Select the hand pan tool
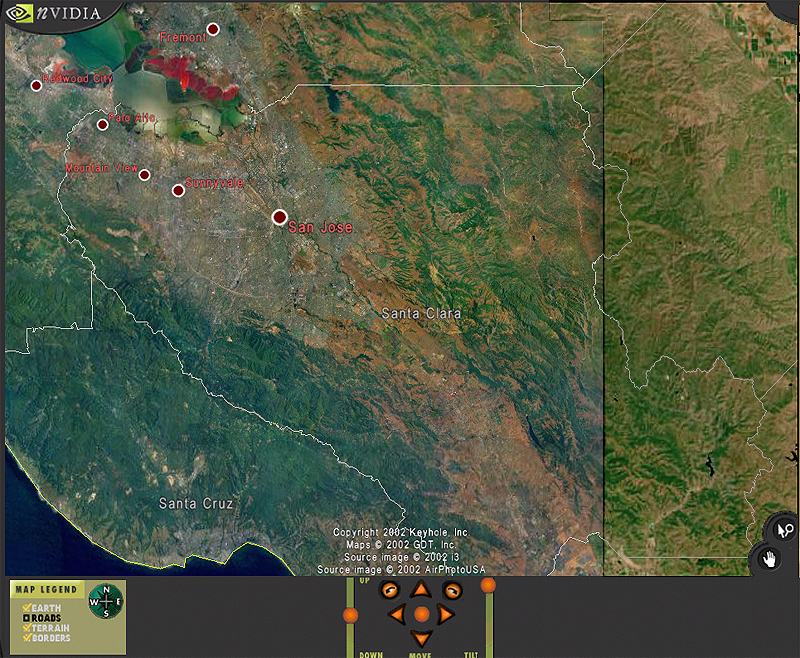The height and width of the screenshot is (658, 800). [x=770, y=558]
